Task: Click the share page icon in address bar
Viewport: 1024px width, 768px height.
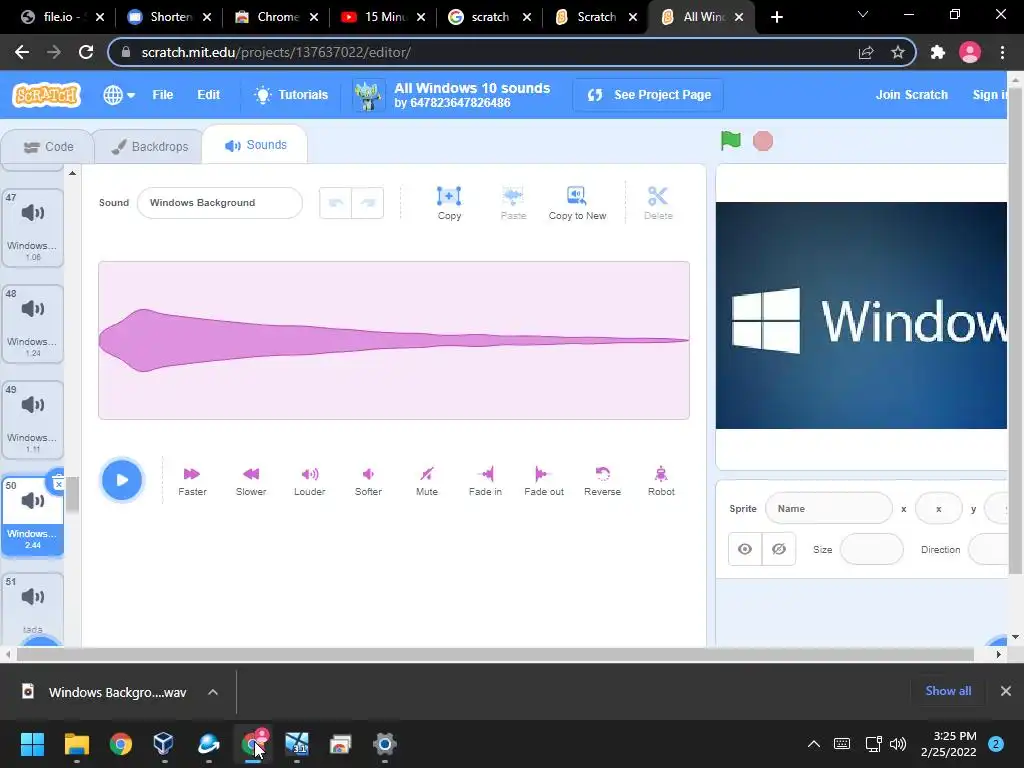Action: [x=866, y=52]
